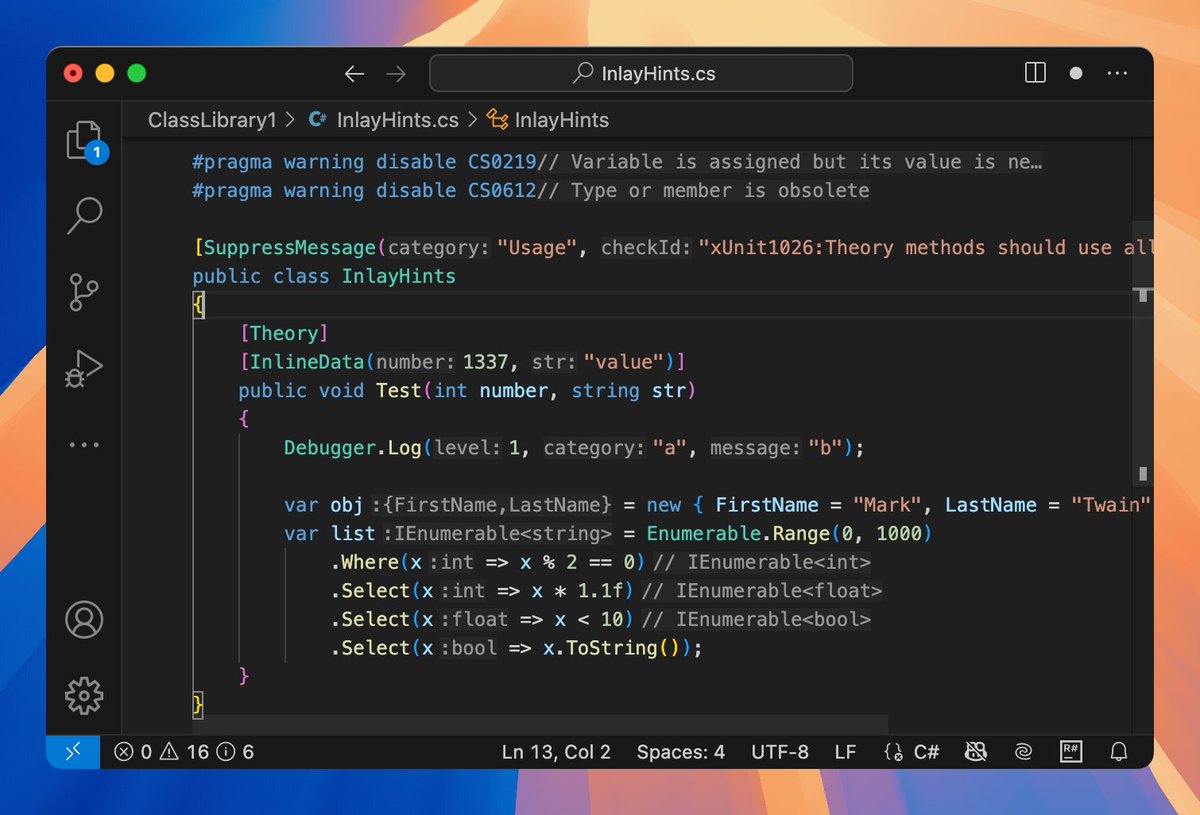The width and height of the screenshot is (1200, 815).
Task: Click the curly braces icon beside C#
Action: click(894, 751)
